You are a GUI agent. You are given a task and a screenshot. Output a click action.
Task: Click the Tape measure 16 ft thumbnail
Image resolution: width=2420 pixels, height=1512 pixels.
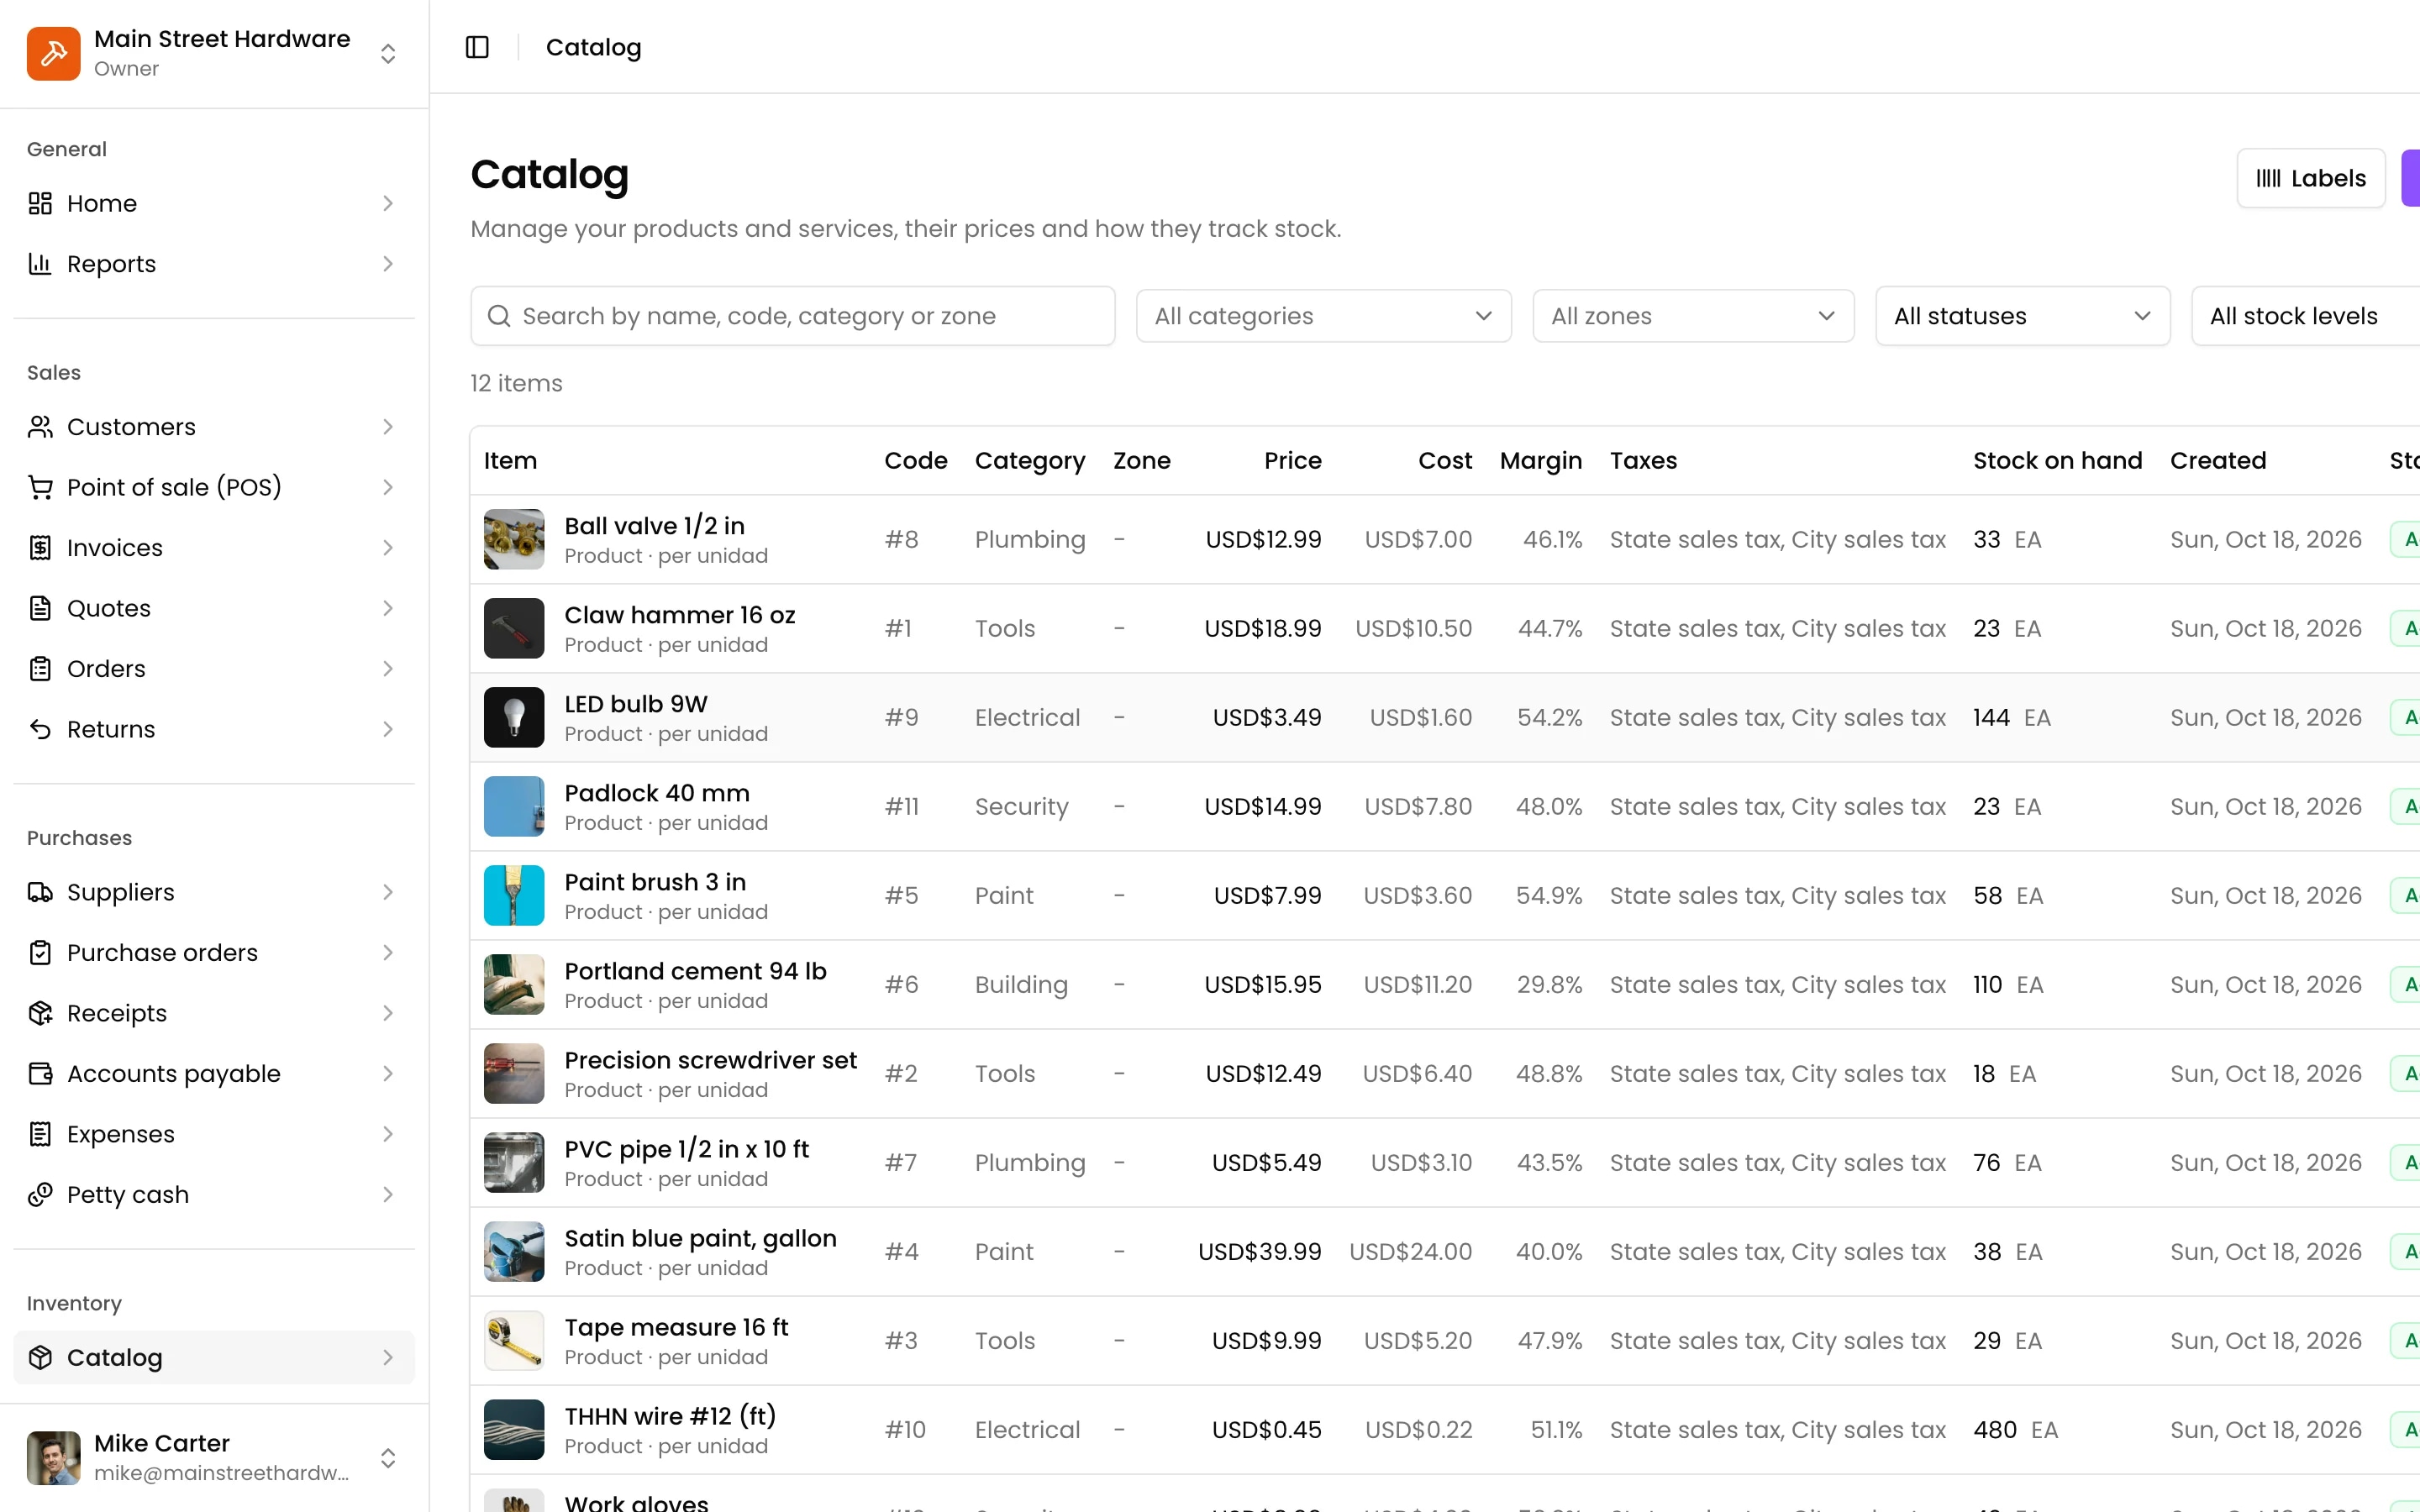click(x=514, y=1340)
